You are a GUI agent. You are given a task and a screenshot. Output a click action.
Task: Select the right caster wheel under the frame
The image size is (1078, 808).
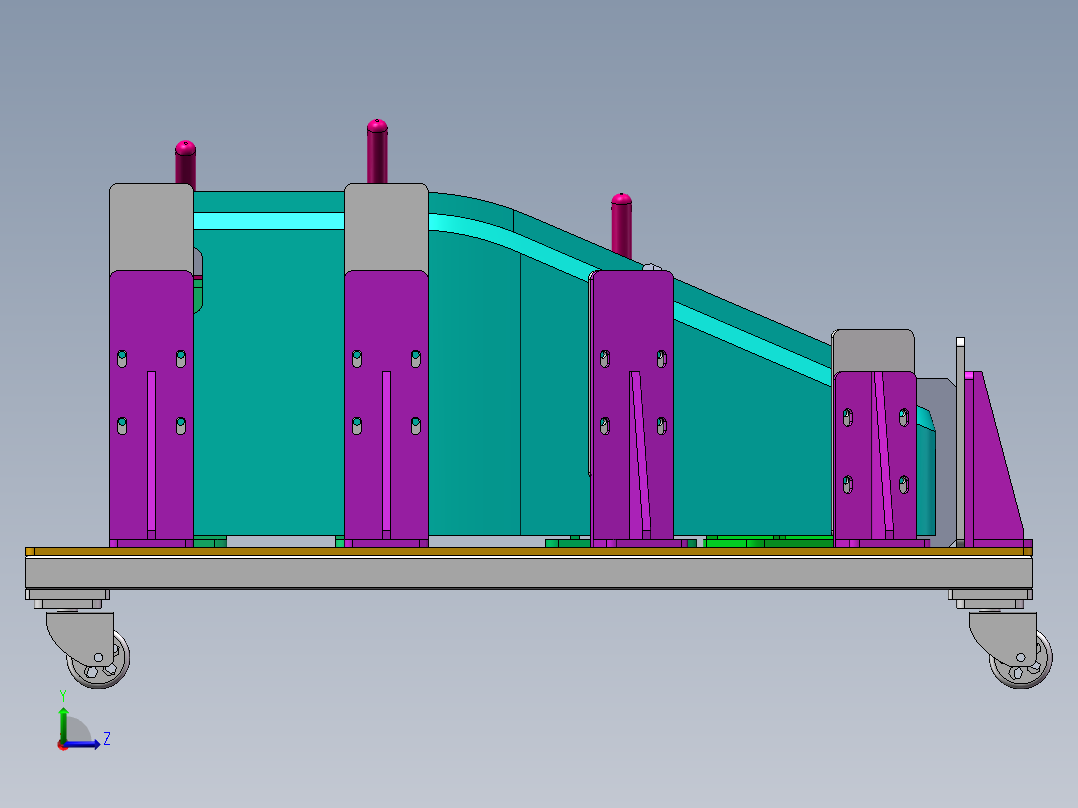pyautogui.click(x=1021, y=659)
